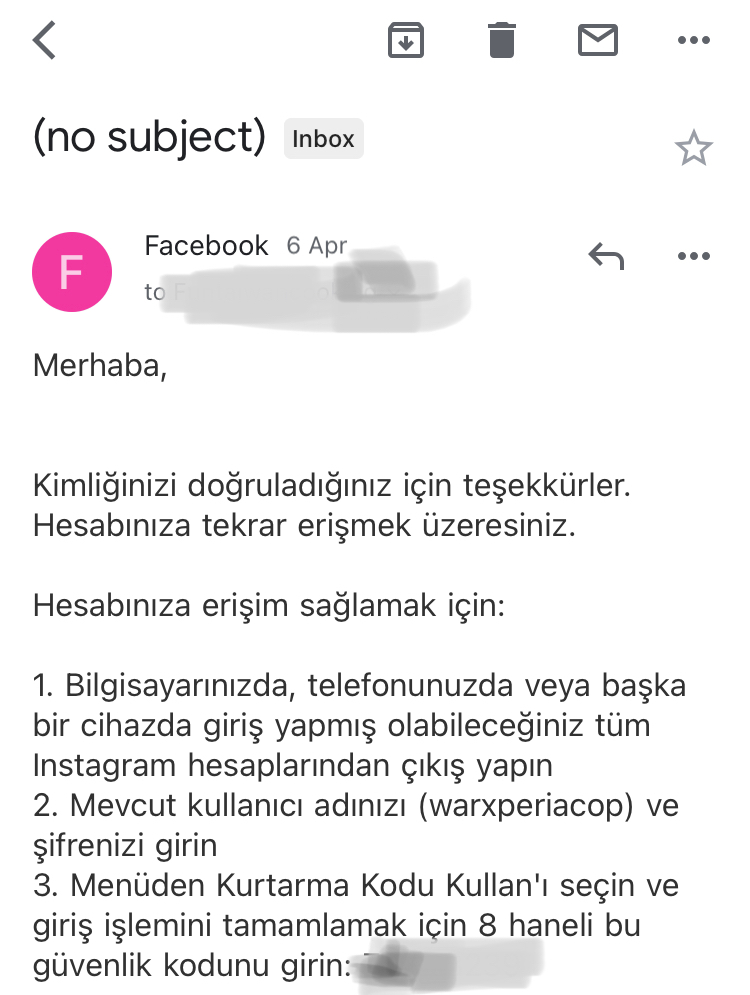Mark the email as unread
The height and width of the screenshot is (995, 750).
pyautogui.click(x=598, y=41)
